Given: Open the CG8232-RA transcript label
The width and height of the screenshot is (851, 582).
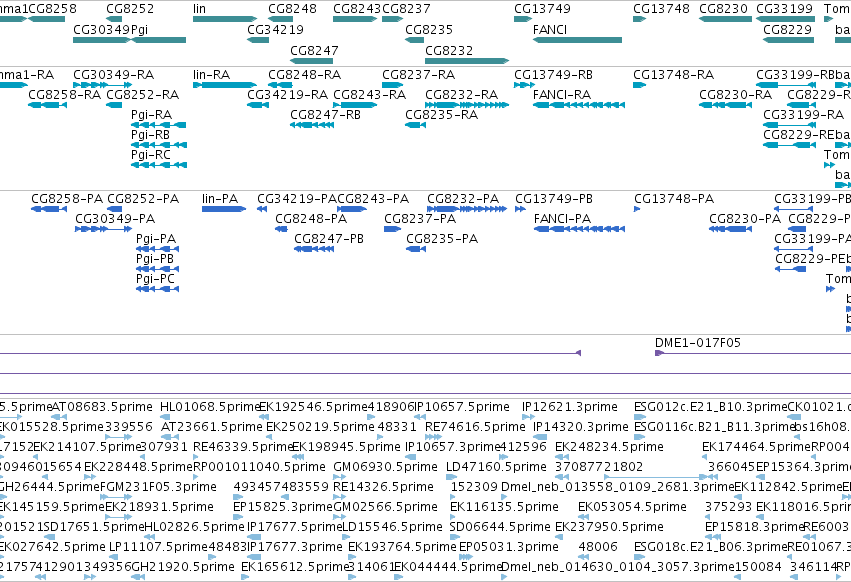Looking at the screenshot, I should 461,94.
